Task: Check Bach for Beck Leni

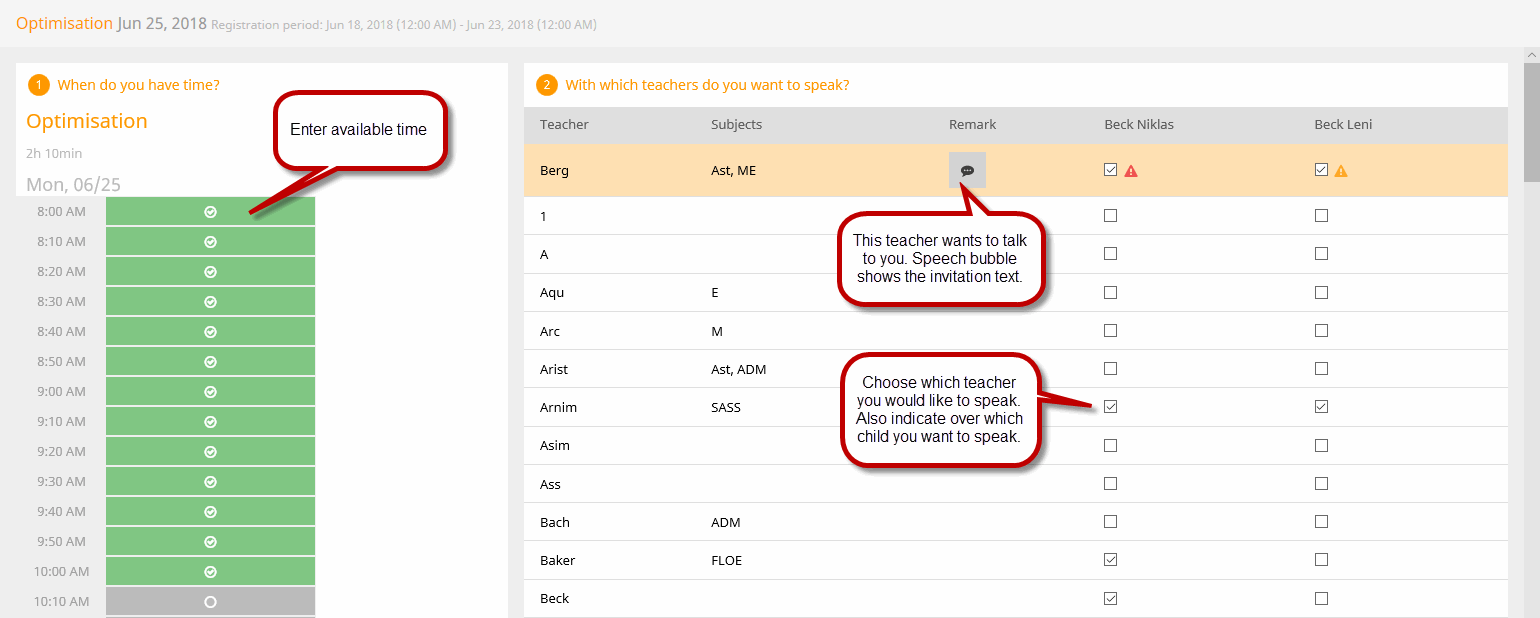Action: 1321,522
